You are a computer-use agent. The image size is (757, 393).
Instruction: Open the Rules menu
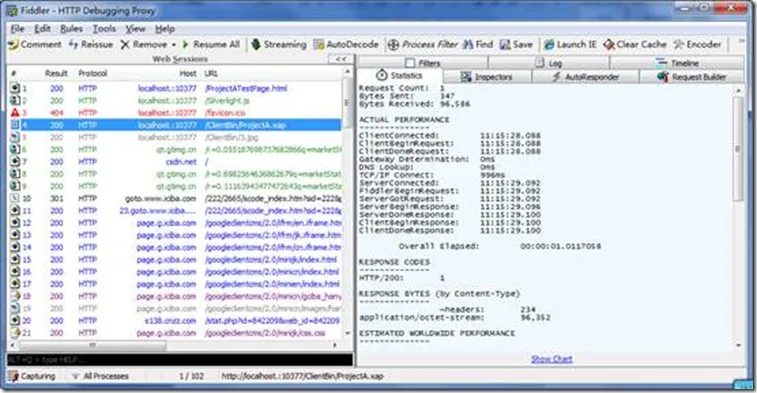pyautogui.click(x=71, y=29)
